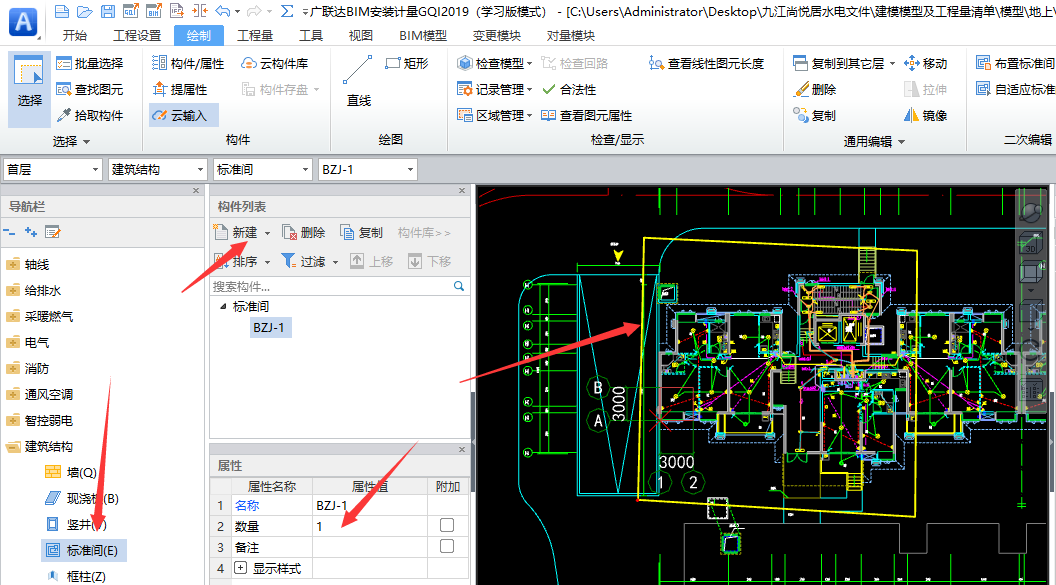
Task: Select 电气 in navigation tree
Action: click(36, 343)
